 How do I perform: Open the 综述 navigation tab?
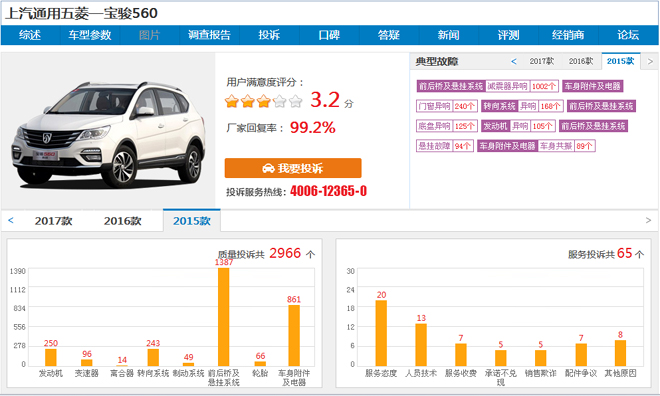coord(30,35)
